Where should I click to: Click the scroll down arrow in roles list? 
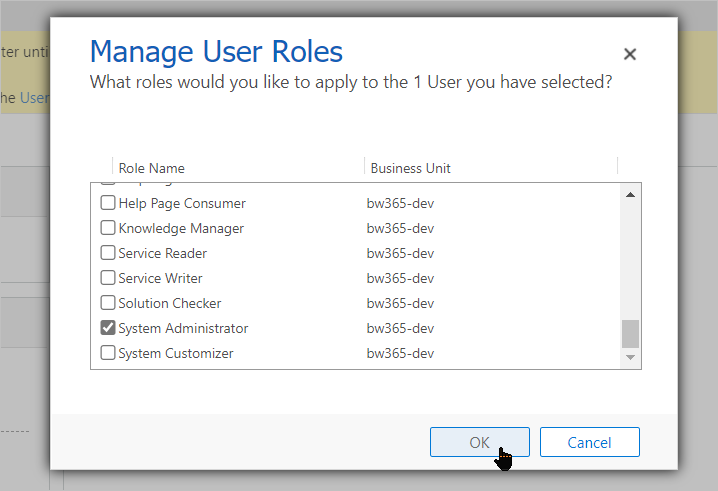pos(630,357)
